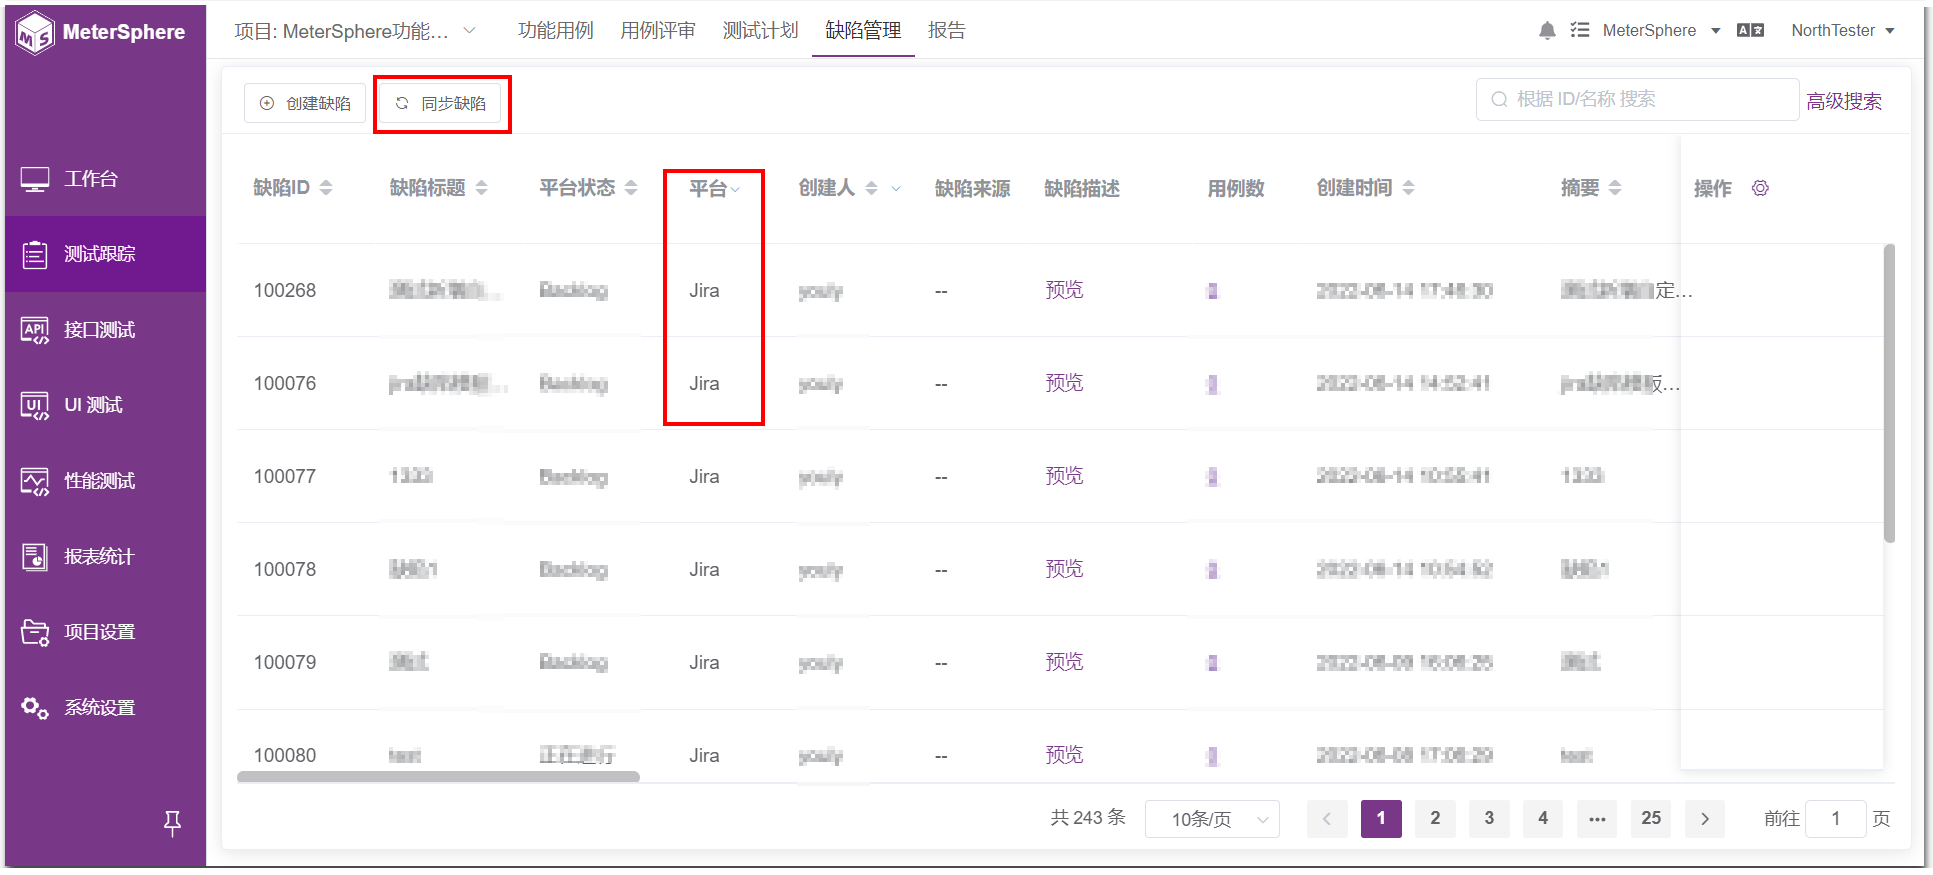Sort by 平台状态 using its sort arrows

[x=631, y=188]
